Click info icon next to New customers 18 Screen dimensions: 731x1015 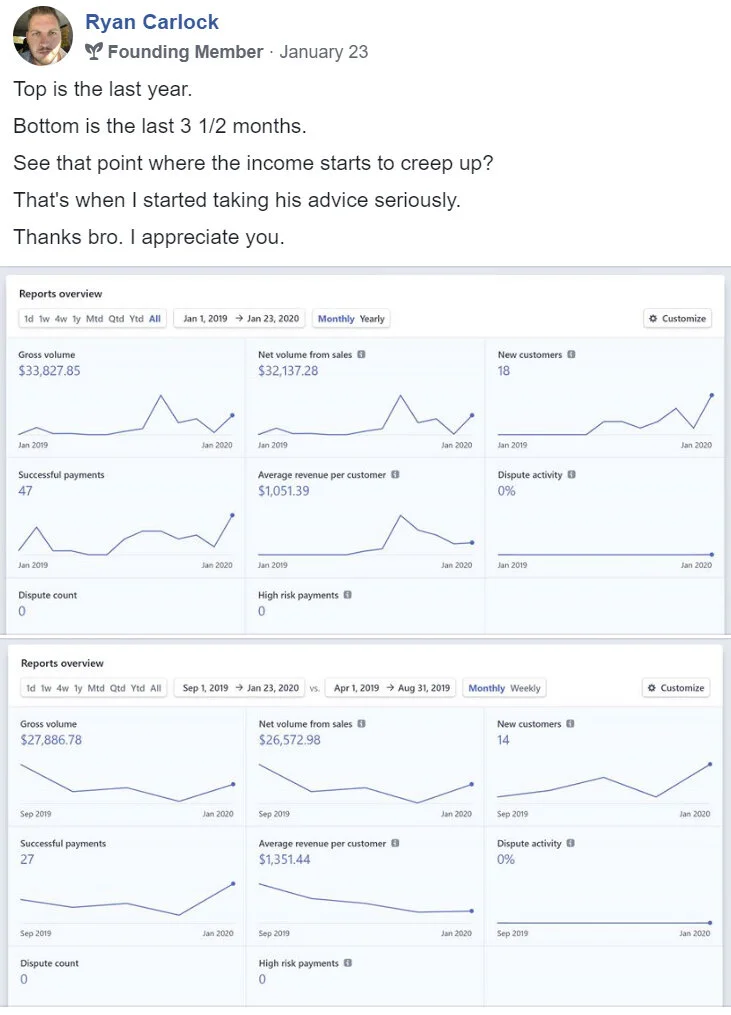(571, 355)
